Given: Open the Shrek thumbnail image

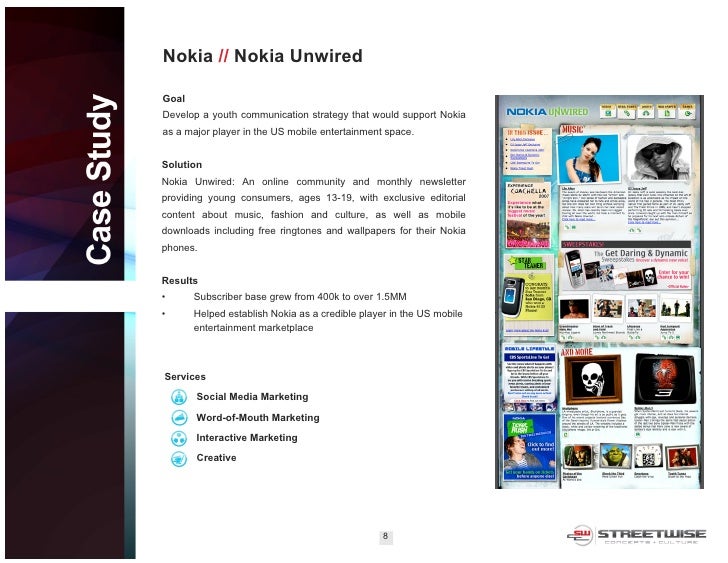Looking at the screenshot, I should coord(616,456).
